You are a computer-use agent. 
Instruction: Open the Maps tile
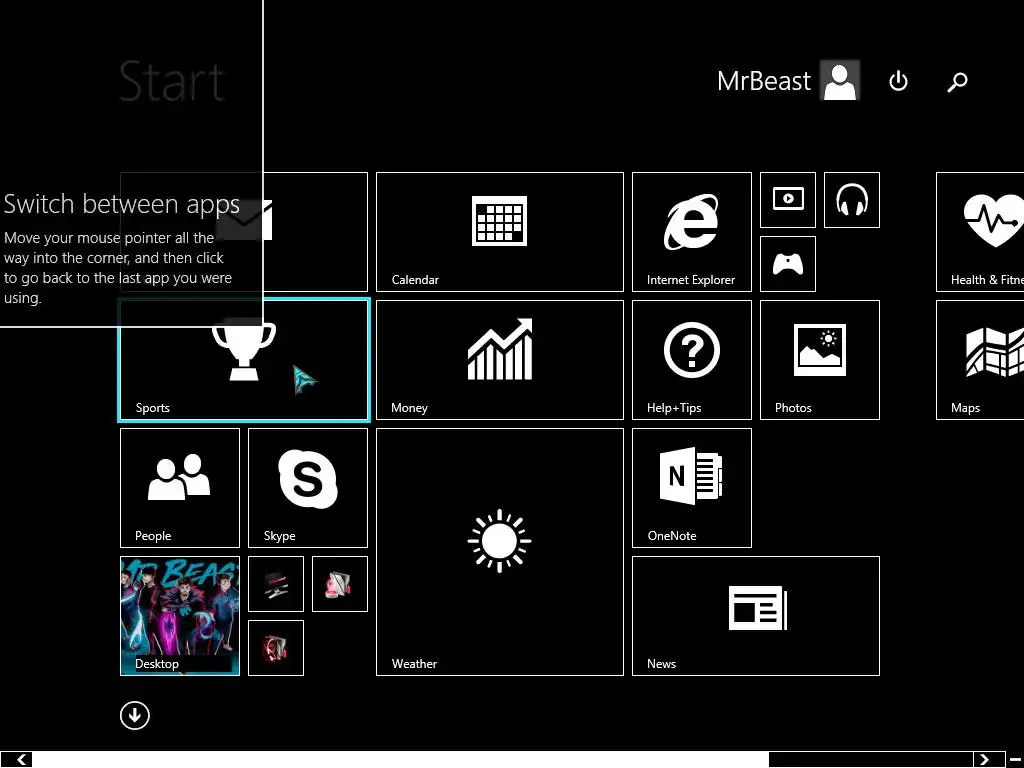[x=980, y=360]
